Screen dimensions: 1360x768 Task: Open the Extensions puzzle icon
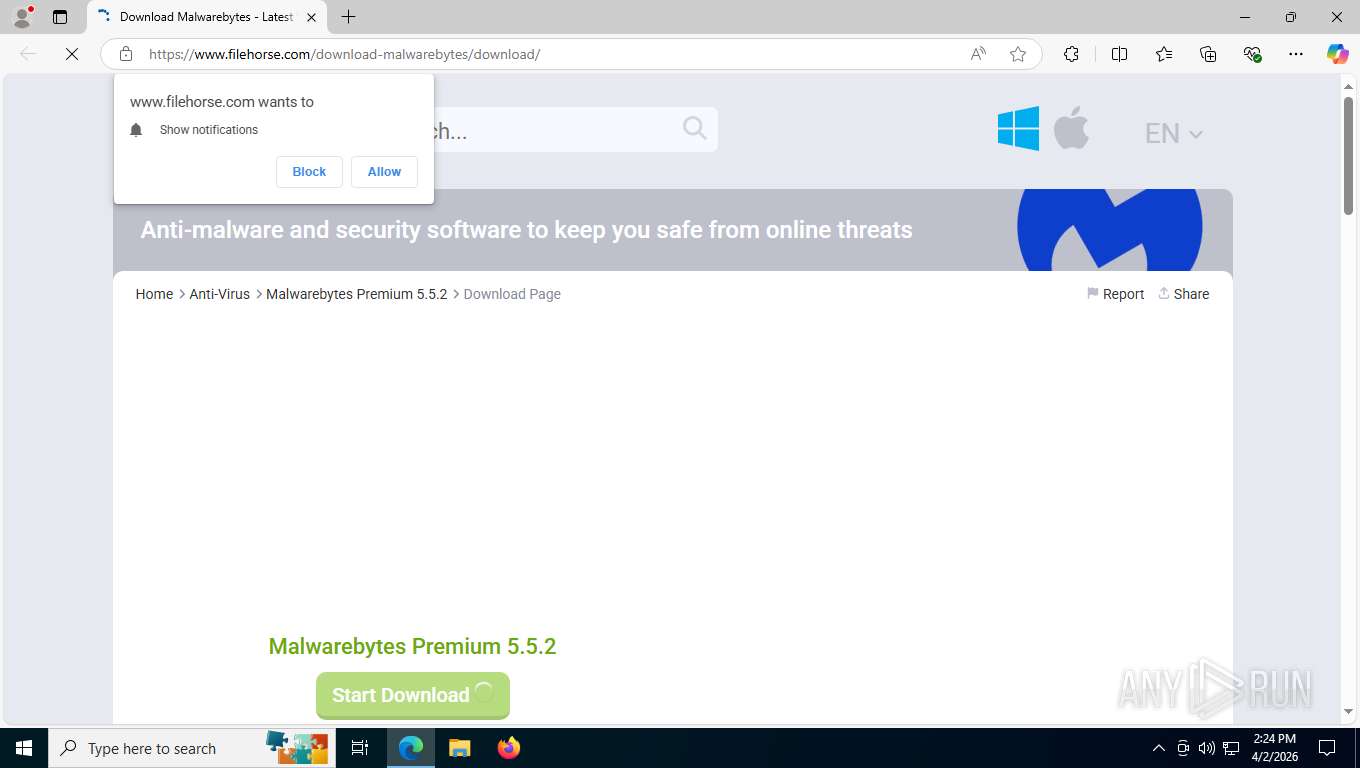coord(1071,54)
